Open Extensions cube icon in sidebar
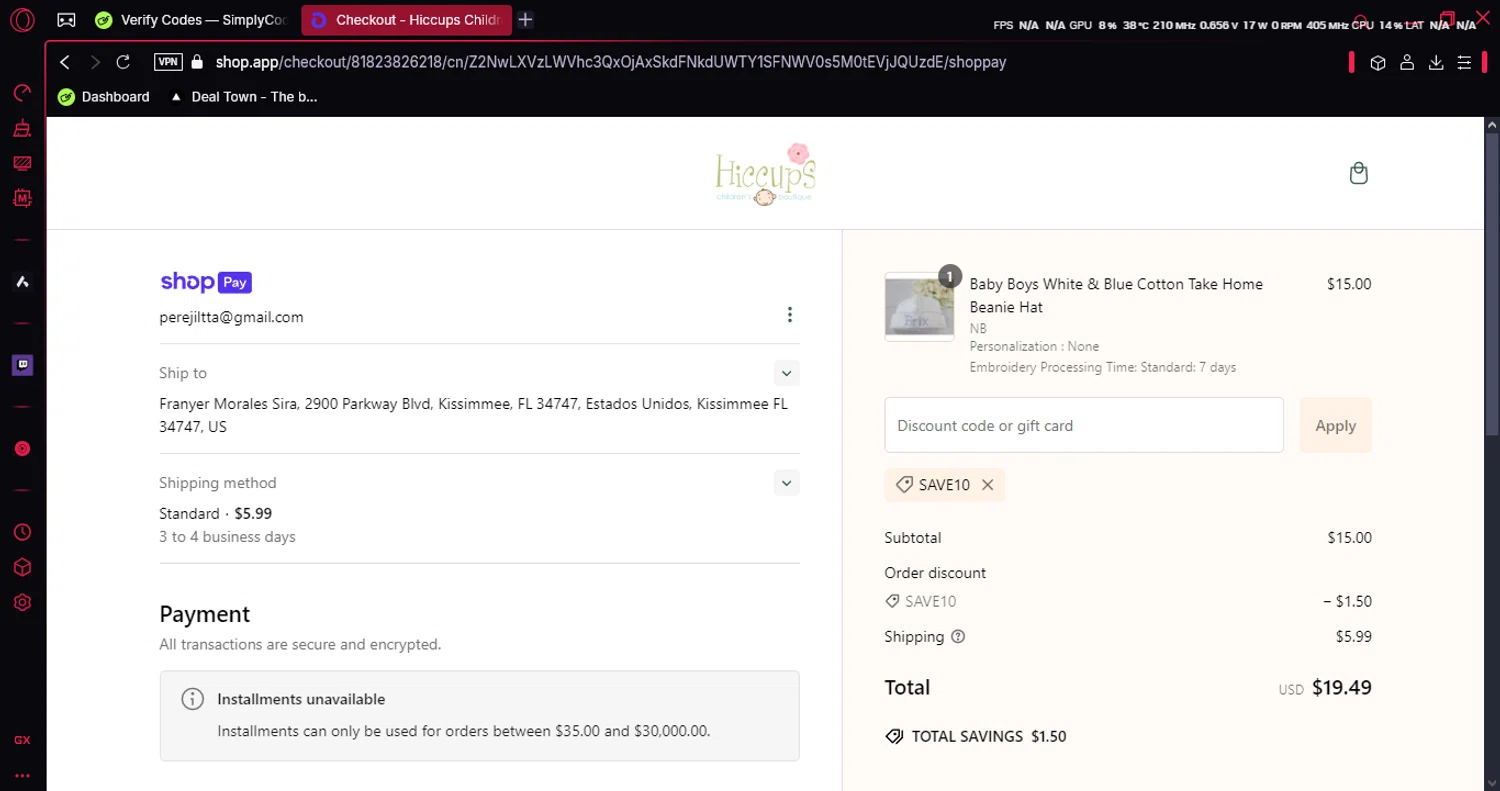The height and width of the screenshot is (791, 1500). click(x=22, y=567)
